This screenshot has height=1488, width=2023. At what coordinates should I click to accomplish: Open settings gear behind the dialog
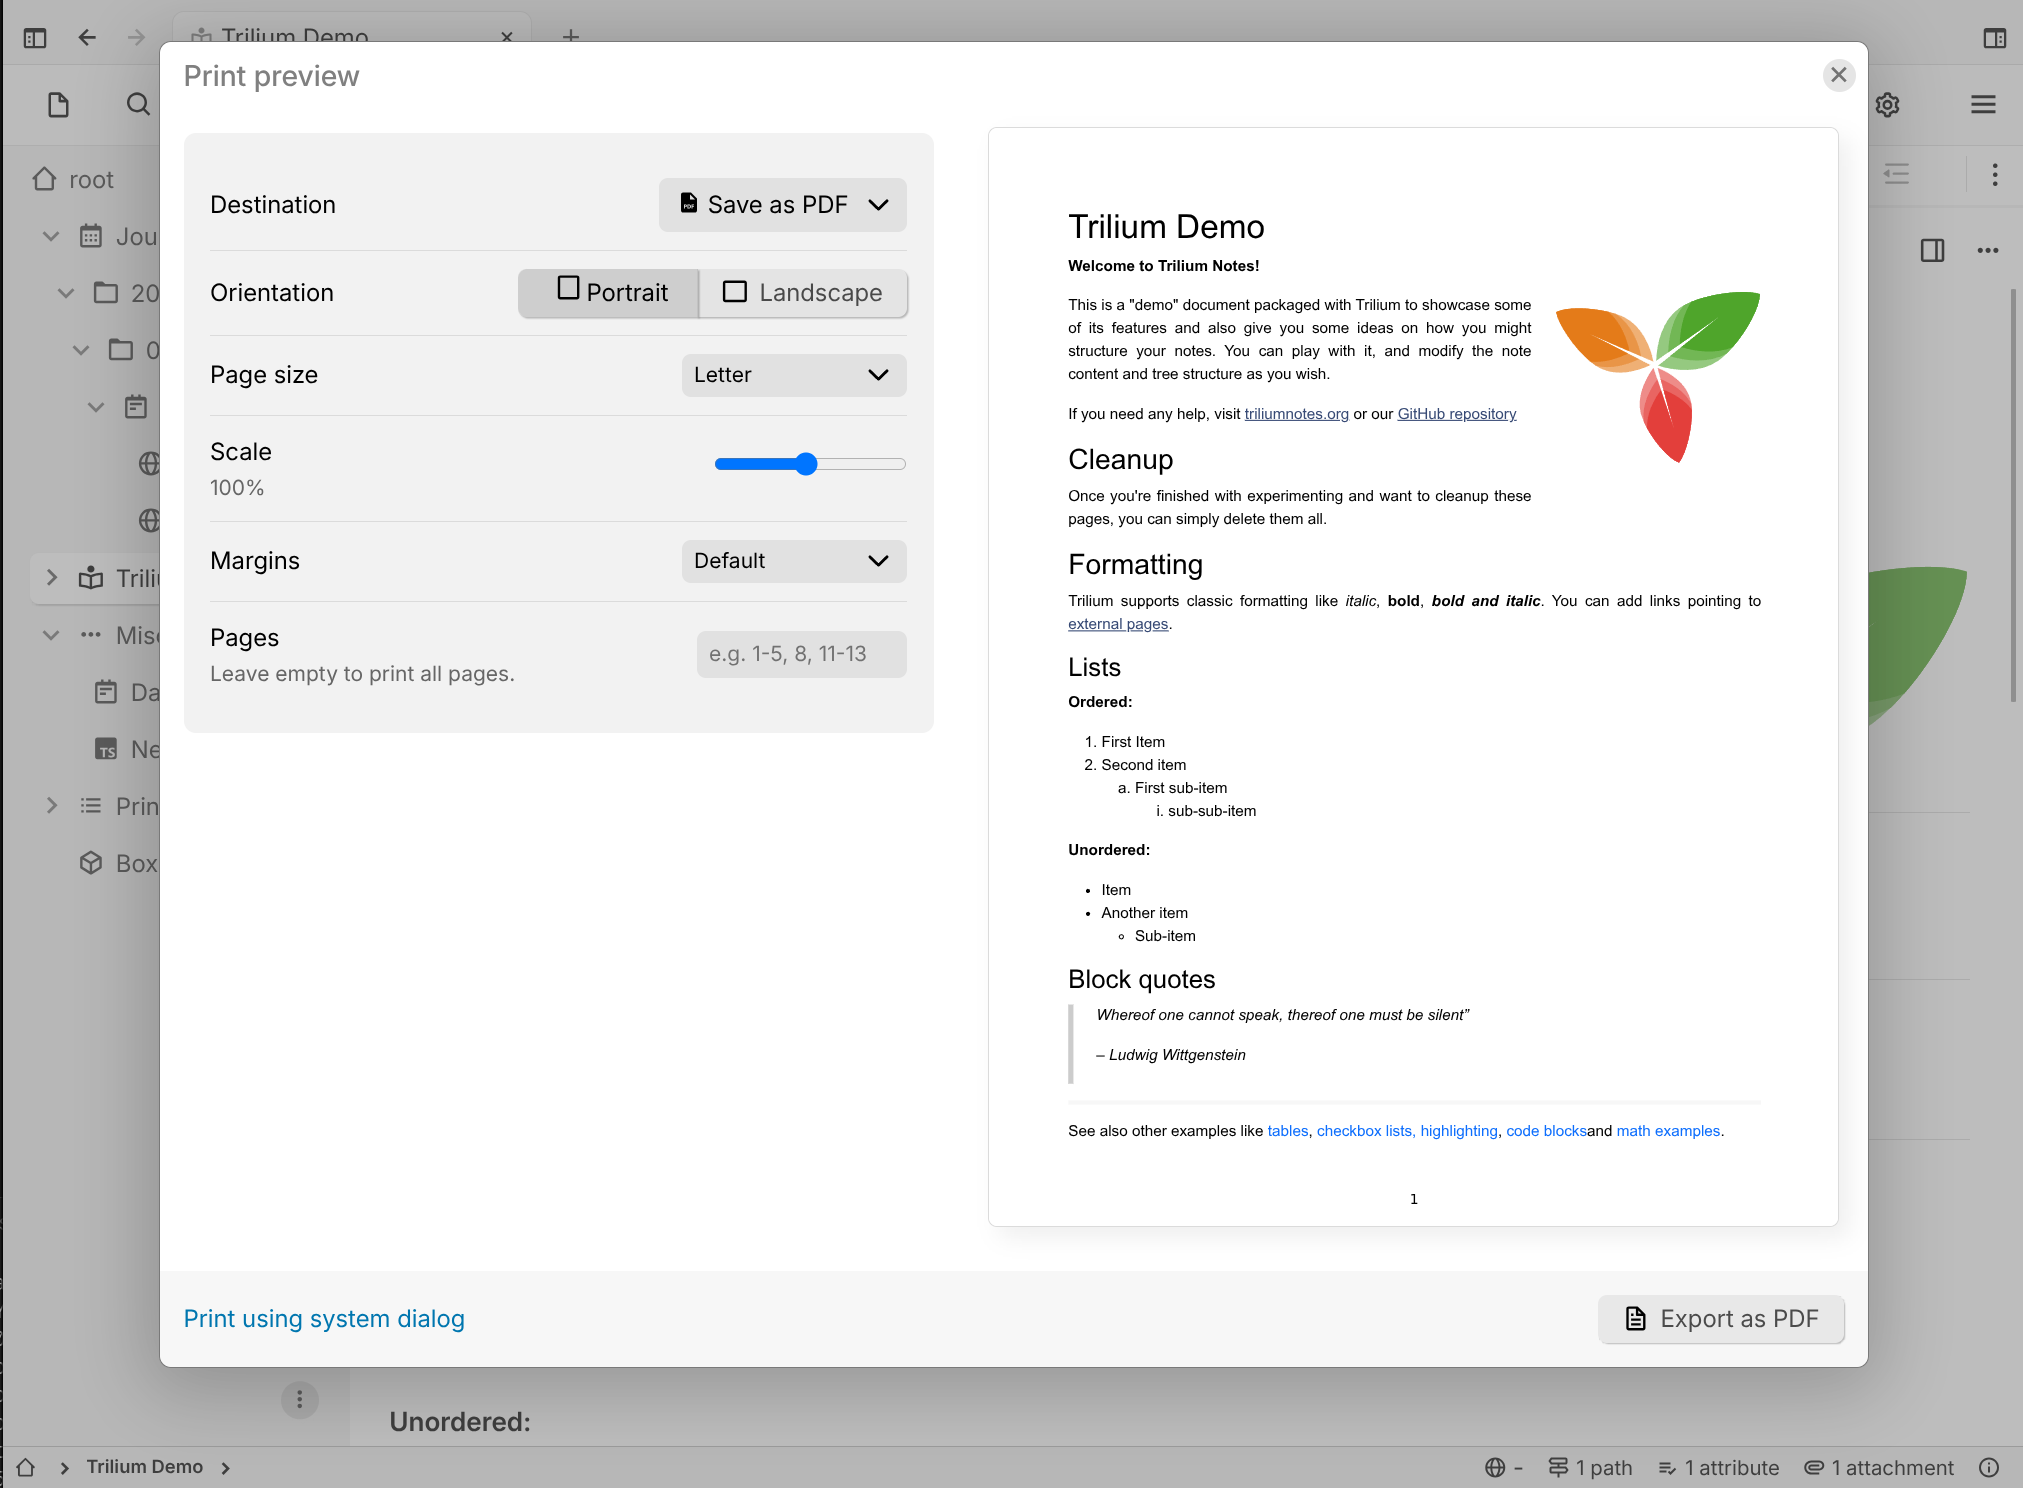(1887, 105)
